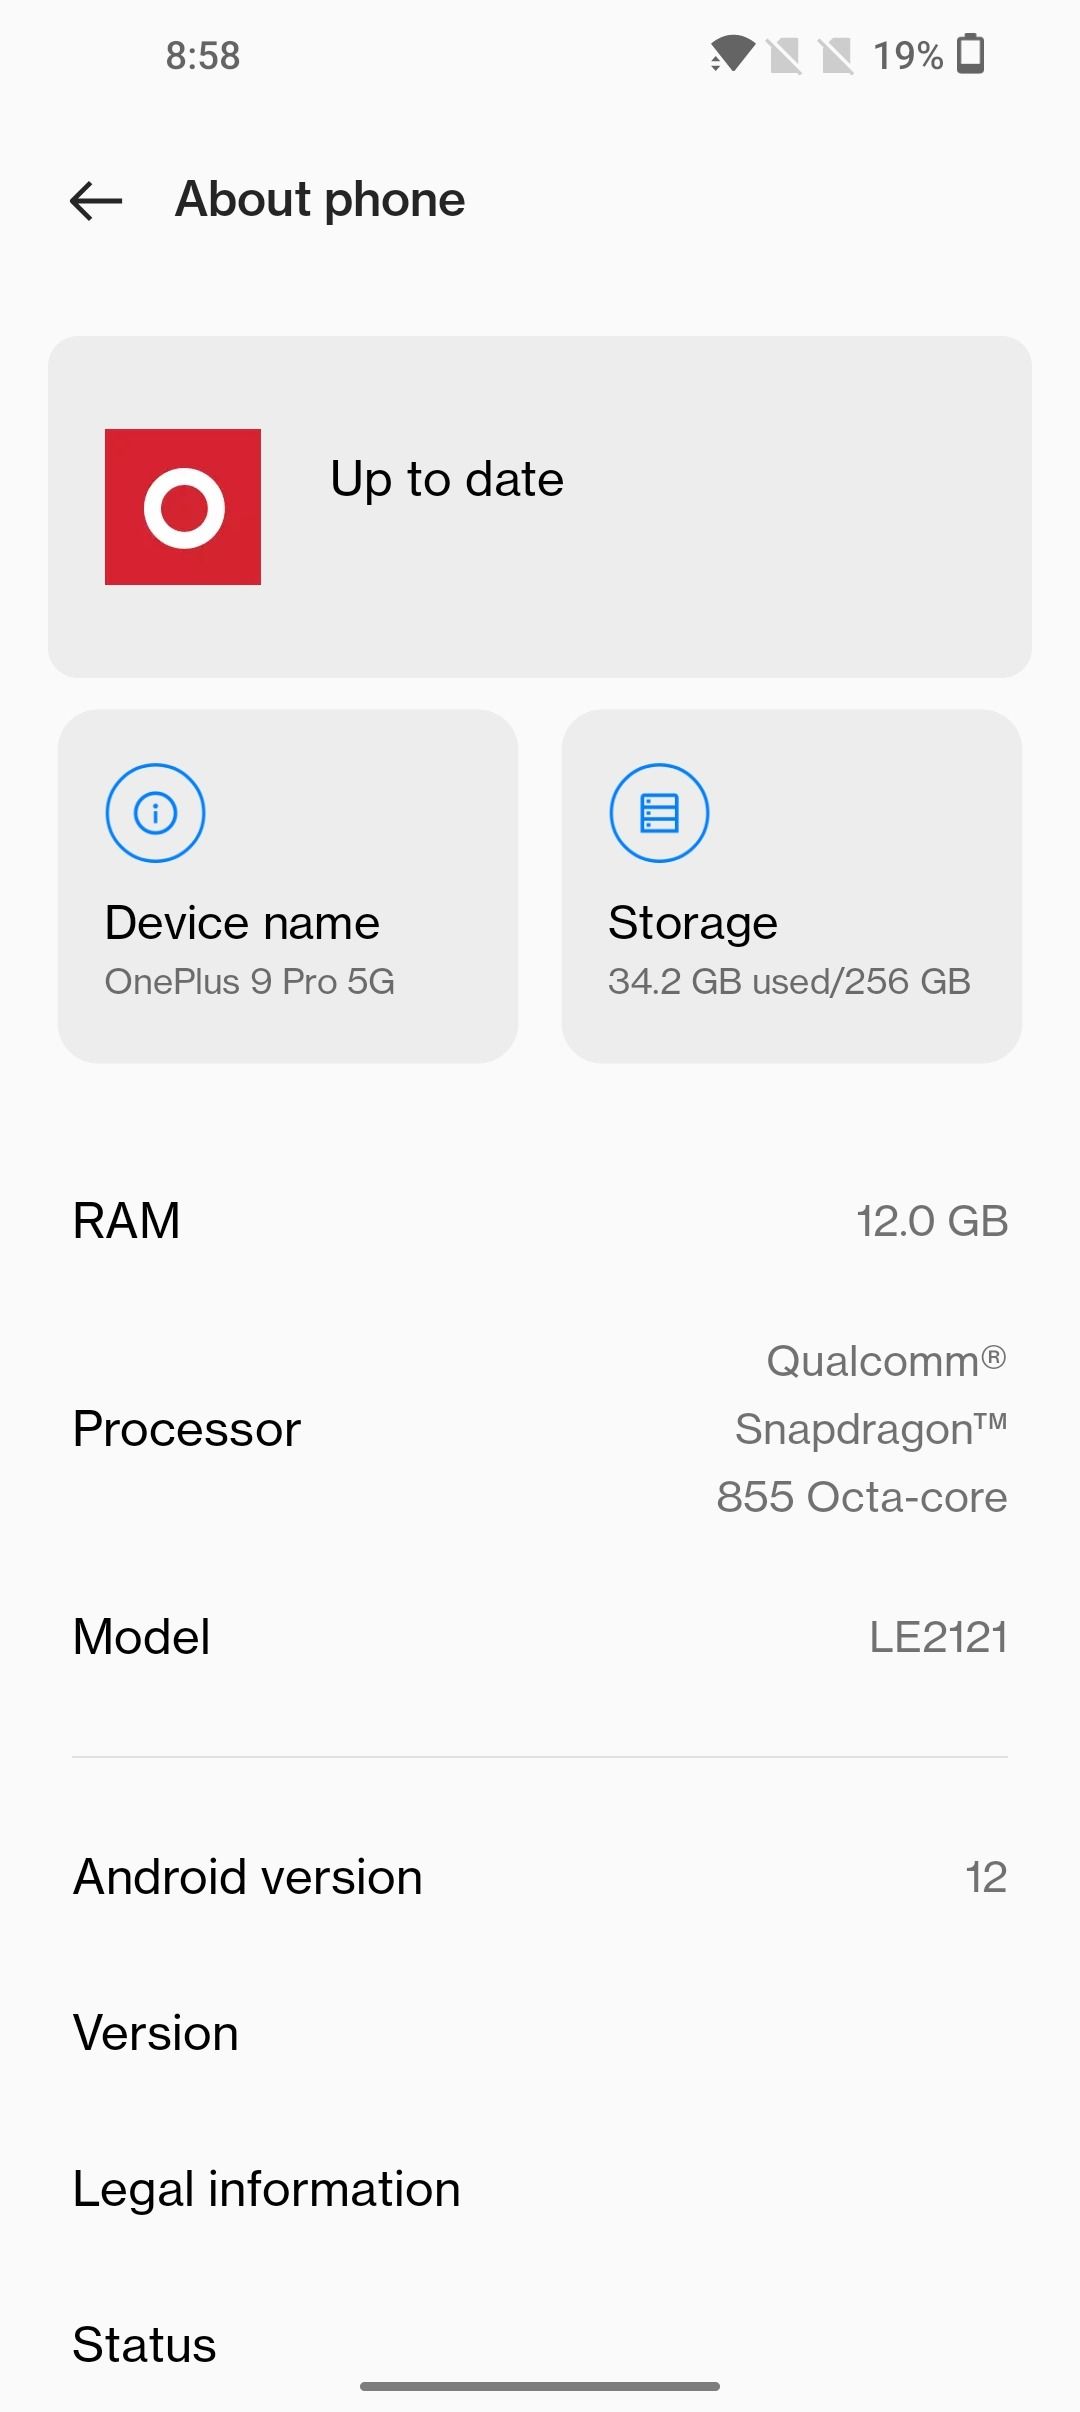The width and height of the screenshot is (1080, 2412).
Task: Tap the Storage drive icon
Action: pyautogui.click(x=659, y=813)
